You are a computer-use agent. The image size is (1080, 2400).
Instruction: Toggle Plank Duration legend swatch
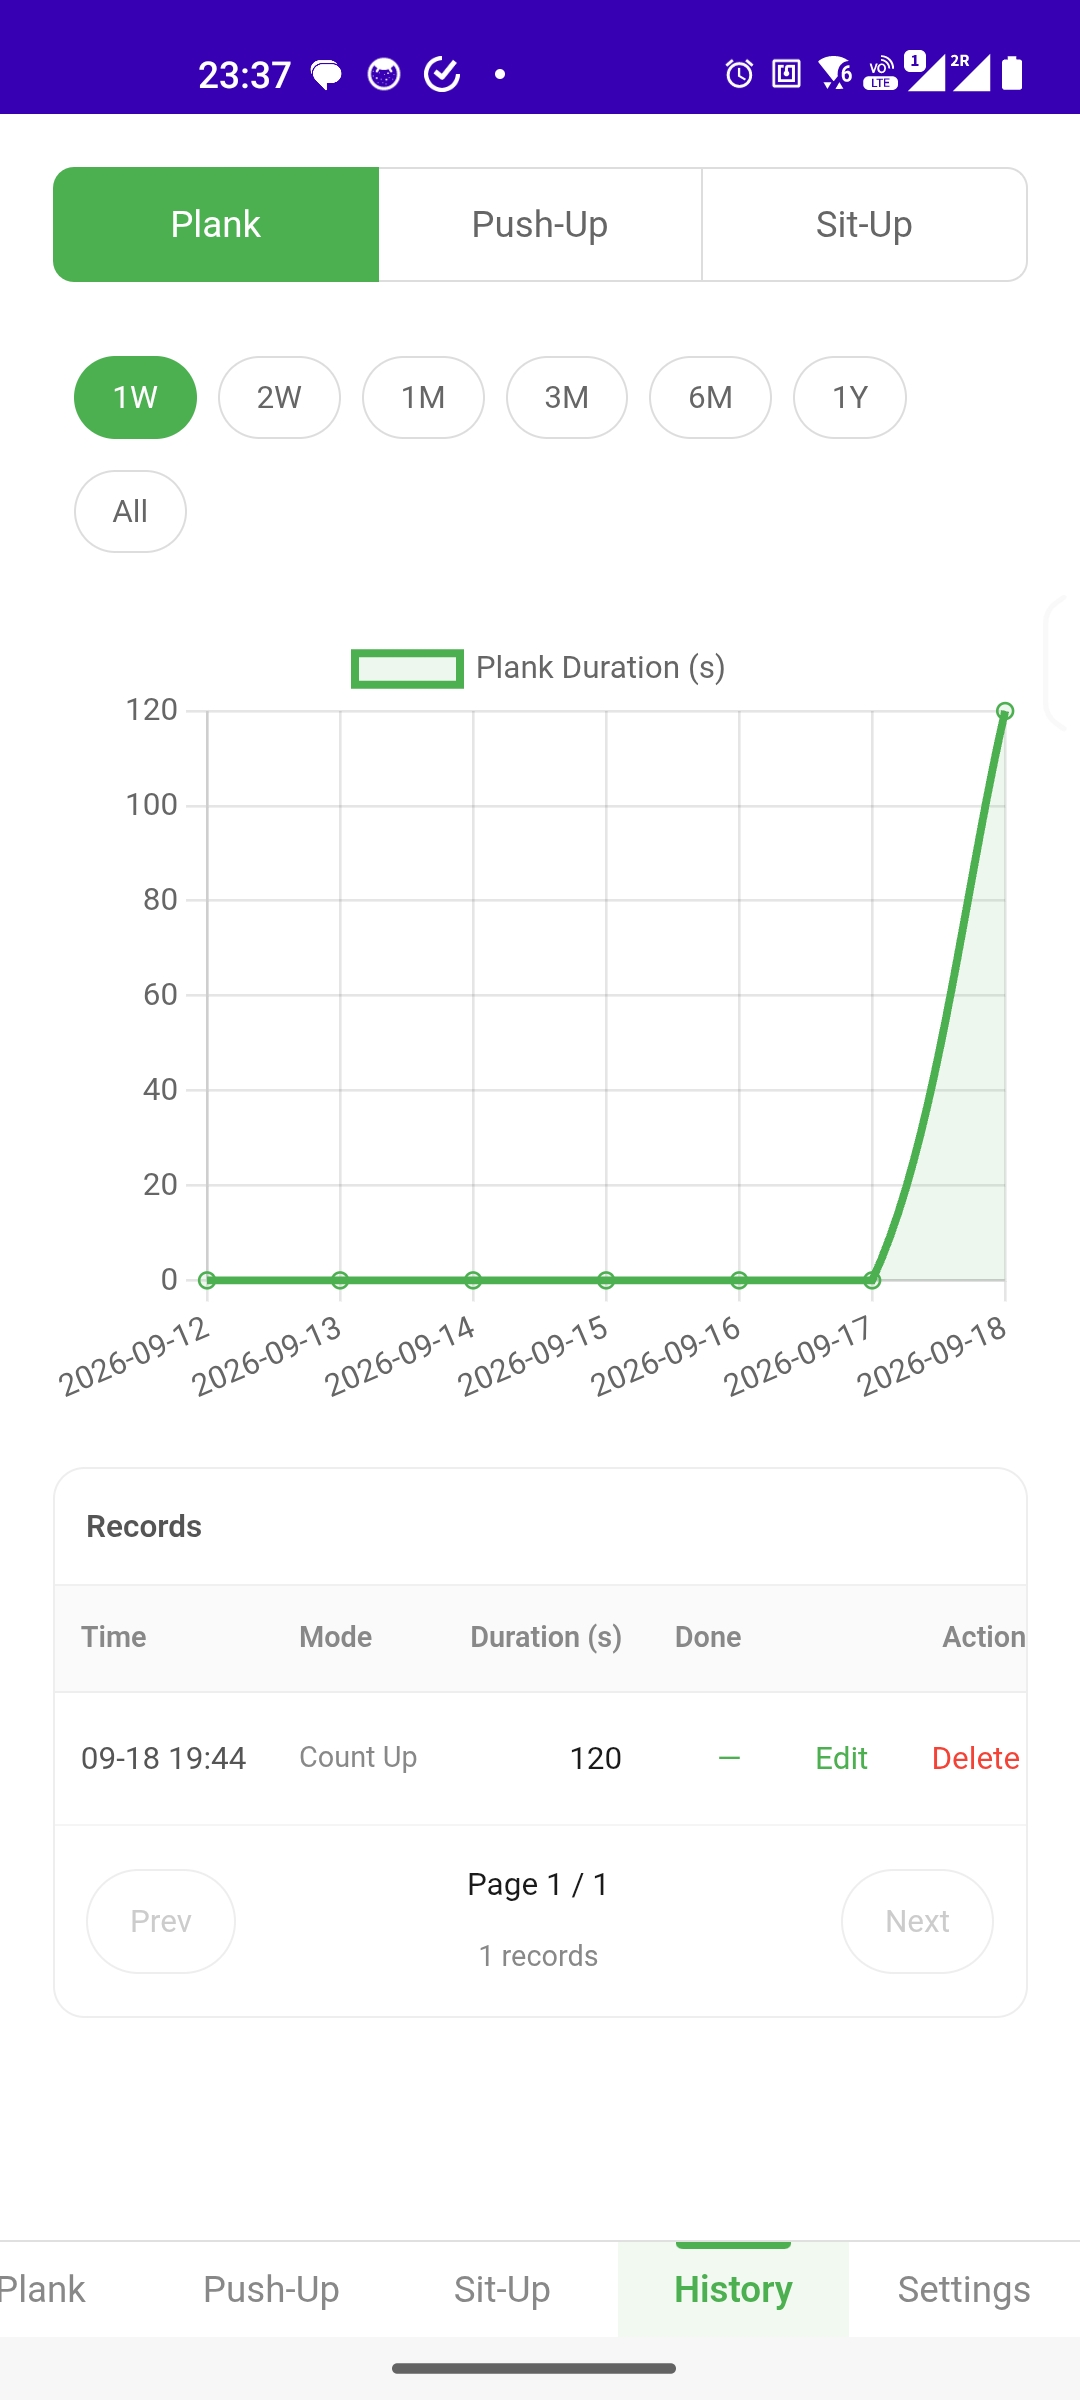tap(407, 668)
